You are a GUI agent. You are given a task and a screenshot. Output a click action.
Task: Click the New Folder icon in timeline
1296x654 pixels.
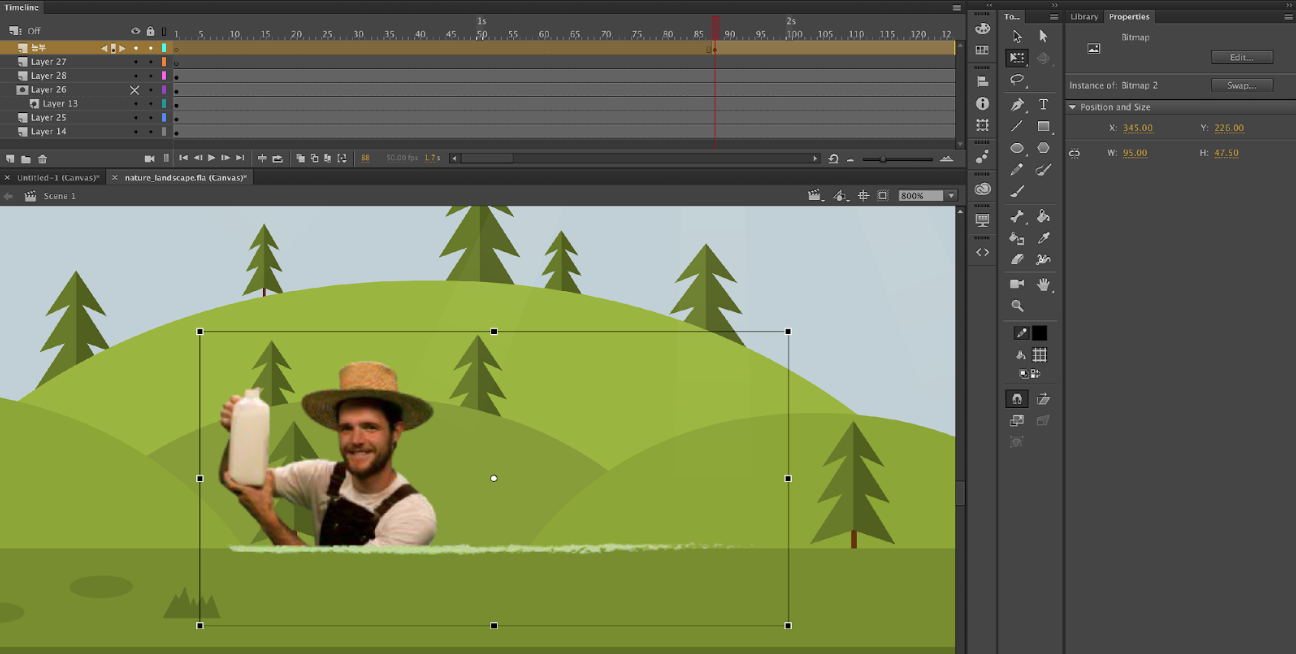pyautogui.click(x=26, y=158)
